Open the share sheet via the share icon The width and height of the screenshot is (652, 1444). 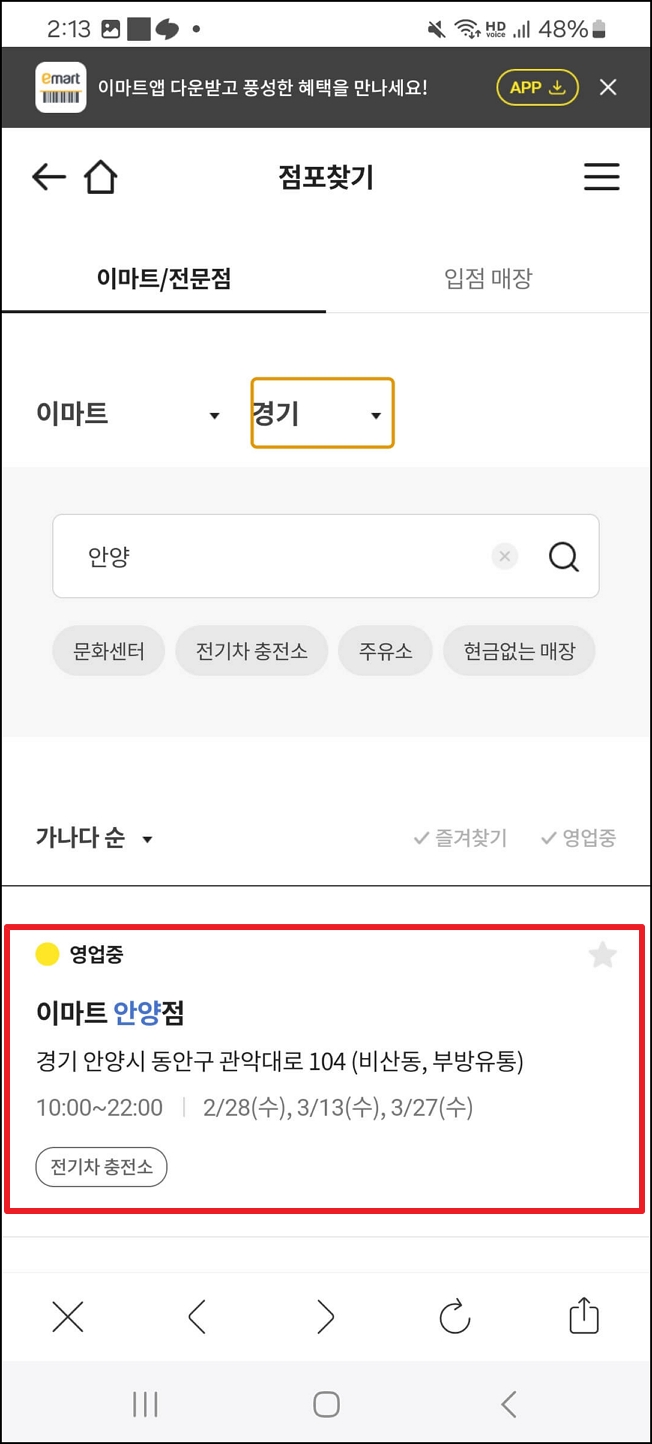(584, 1317)
